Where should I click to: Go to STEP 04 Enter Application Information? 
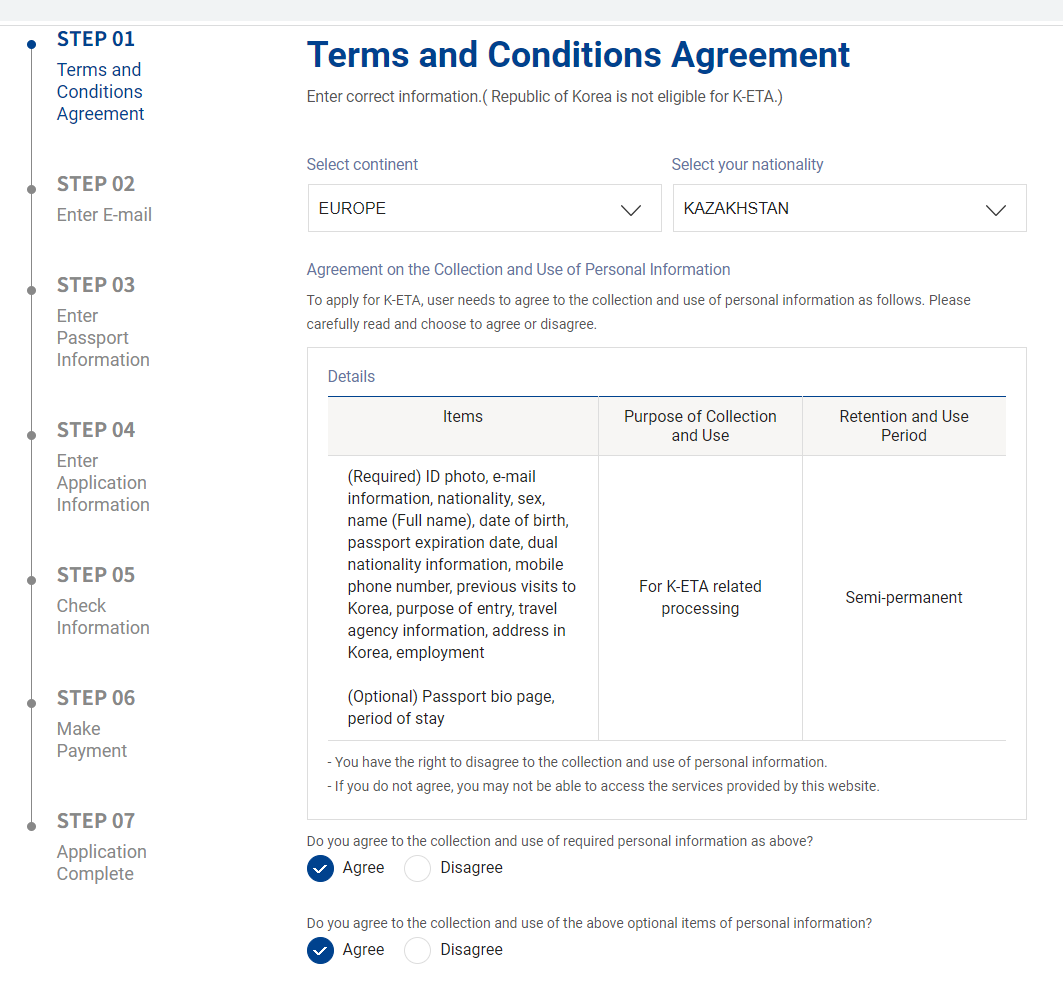tap(103, 467)
